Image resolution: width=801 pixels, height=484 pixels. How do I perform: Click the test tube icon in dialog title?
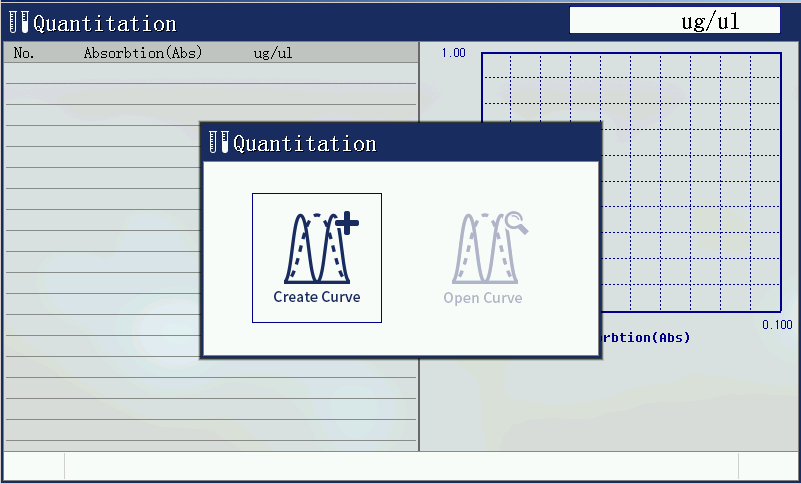pos(219,143)
